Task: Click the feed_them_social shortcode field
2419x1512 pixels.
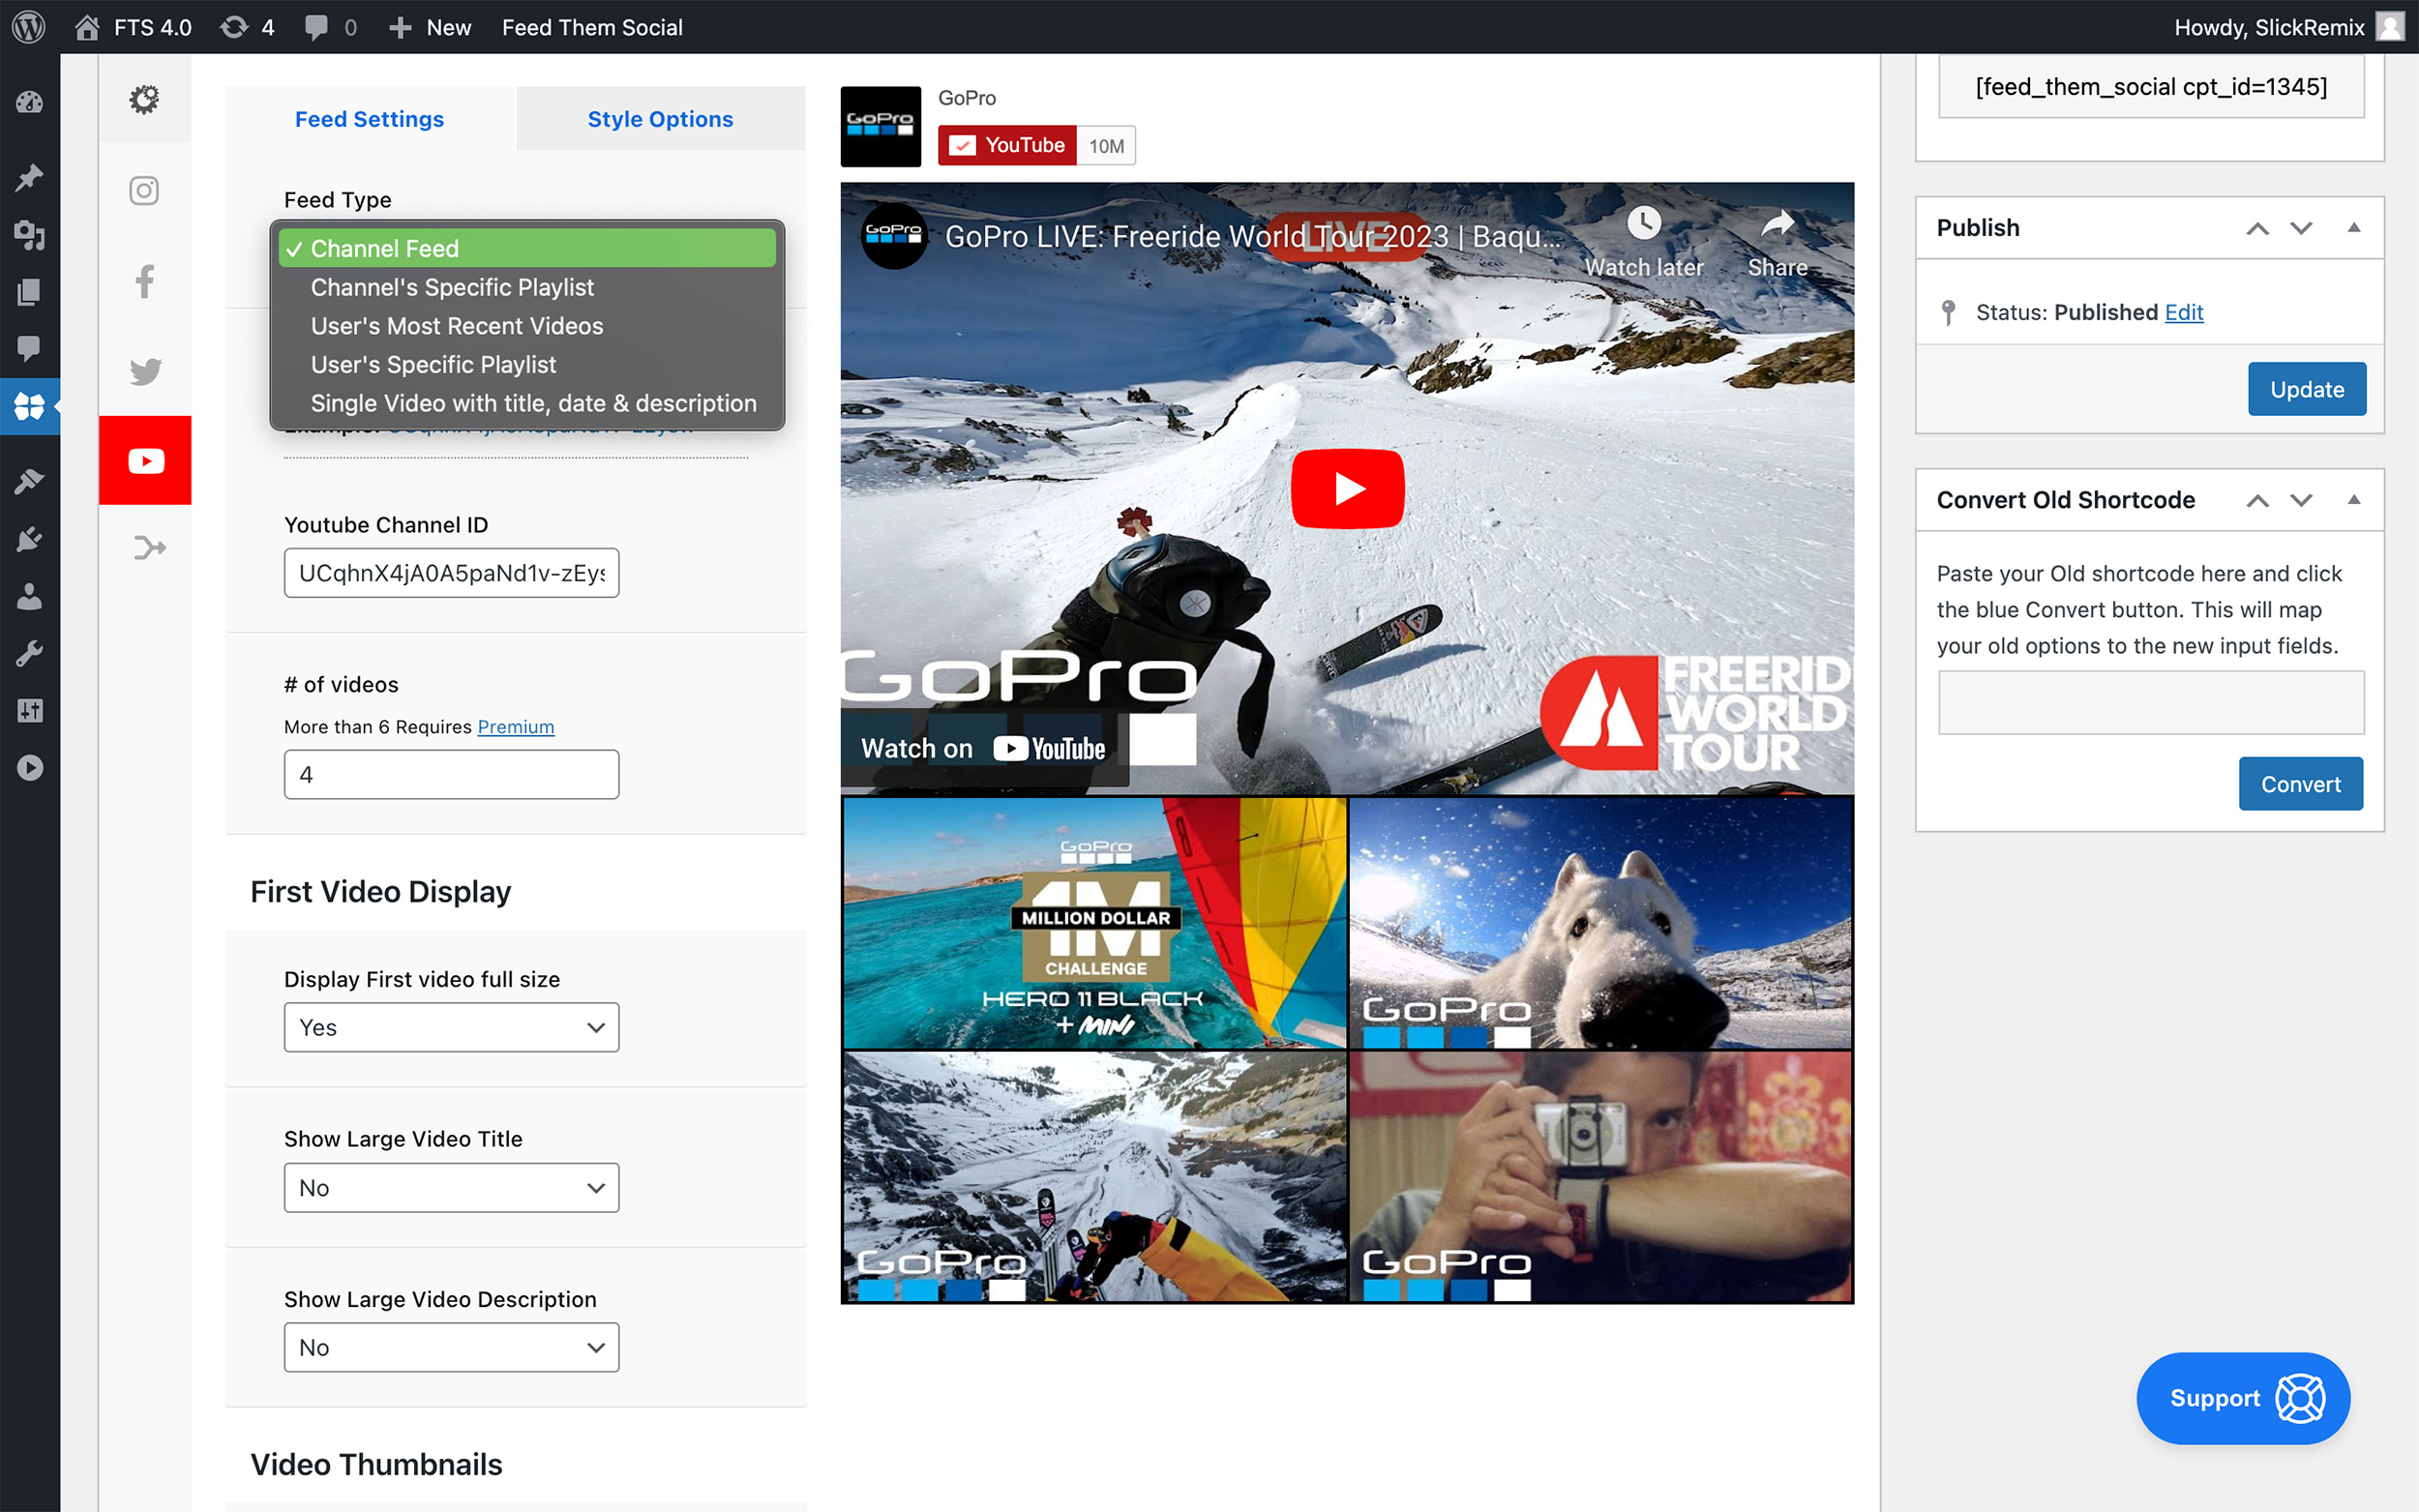Action: click(2151, 87)
